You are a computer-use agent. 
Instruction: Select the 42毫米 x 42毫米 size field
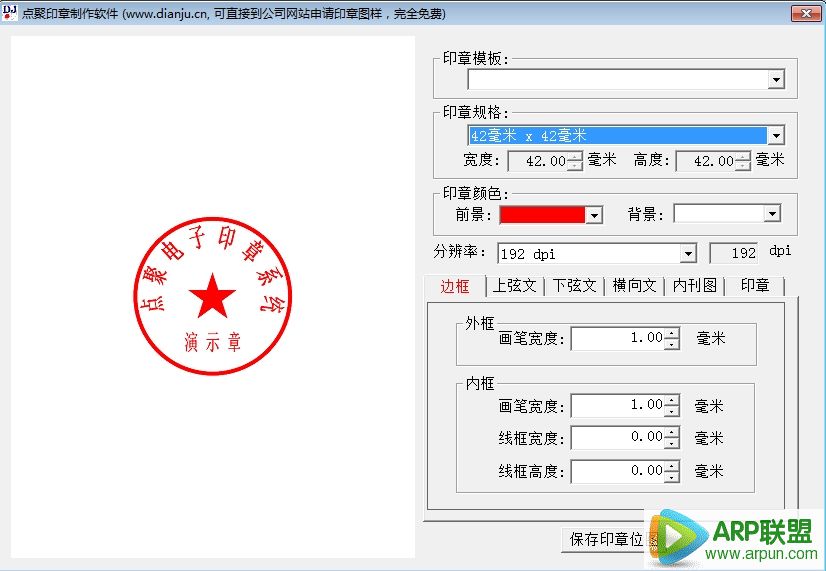tap(617, 135)
